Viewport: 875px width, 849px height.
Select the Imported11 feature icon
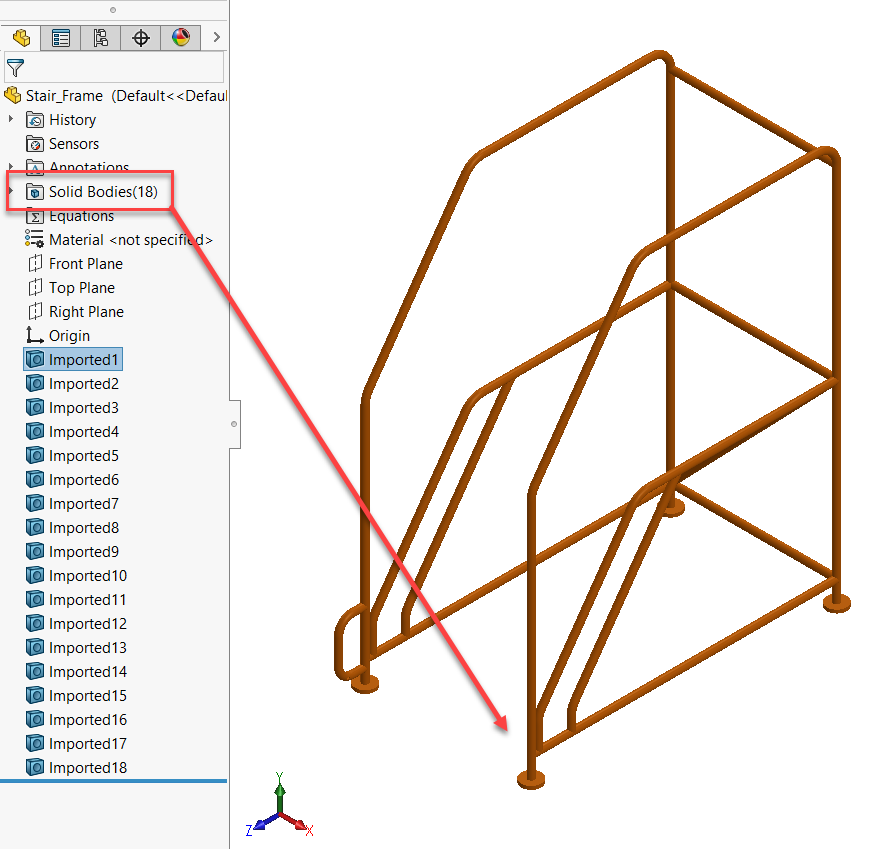[35, 599]
